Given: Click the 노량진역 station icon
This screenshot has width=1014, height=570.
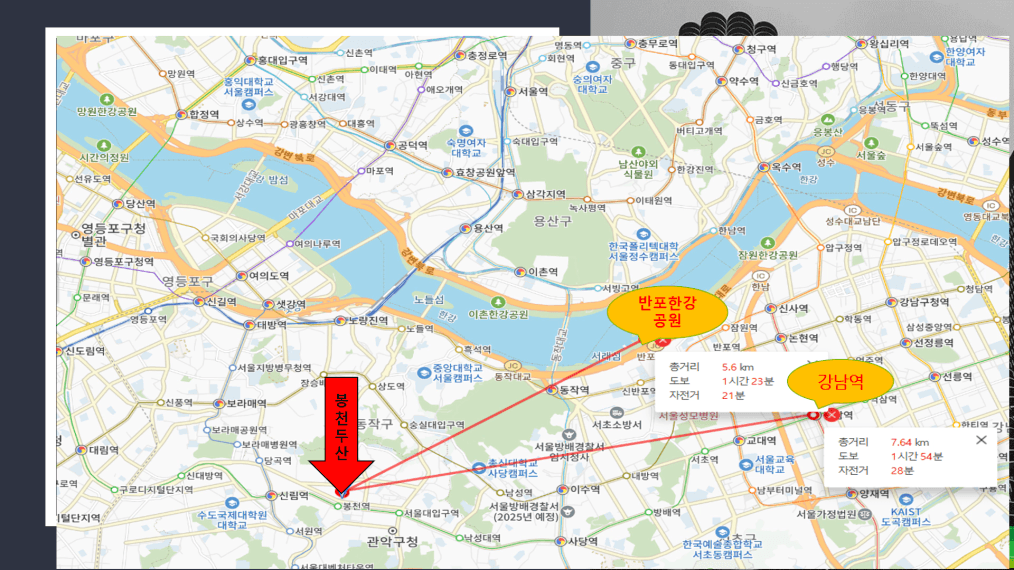Looking at the screenshot, I should [340, 321].
